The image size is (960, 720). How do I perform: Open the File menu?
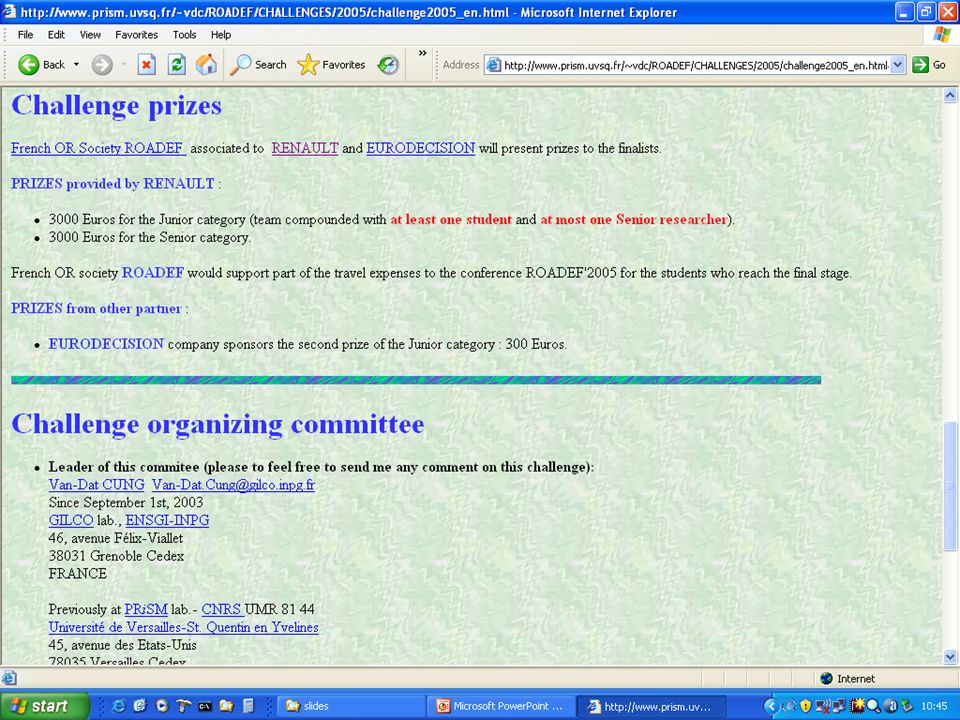point(25,35)
